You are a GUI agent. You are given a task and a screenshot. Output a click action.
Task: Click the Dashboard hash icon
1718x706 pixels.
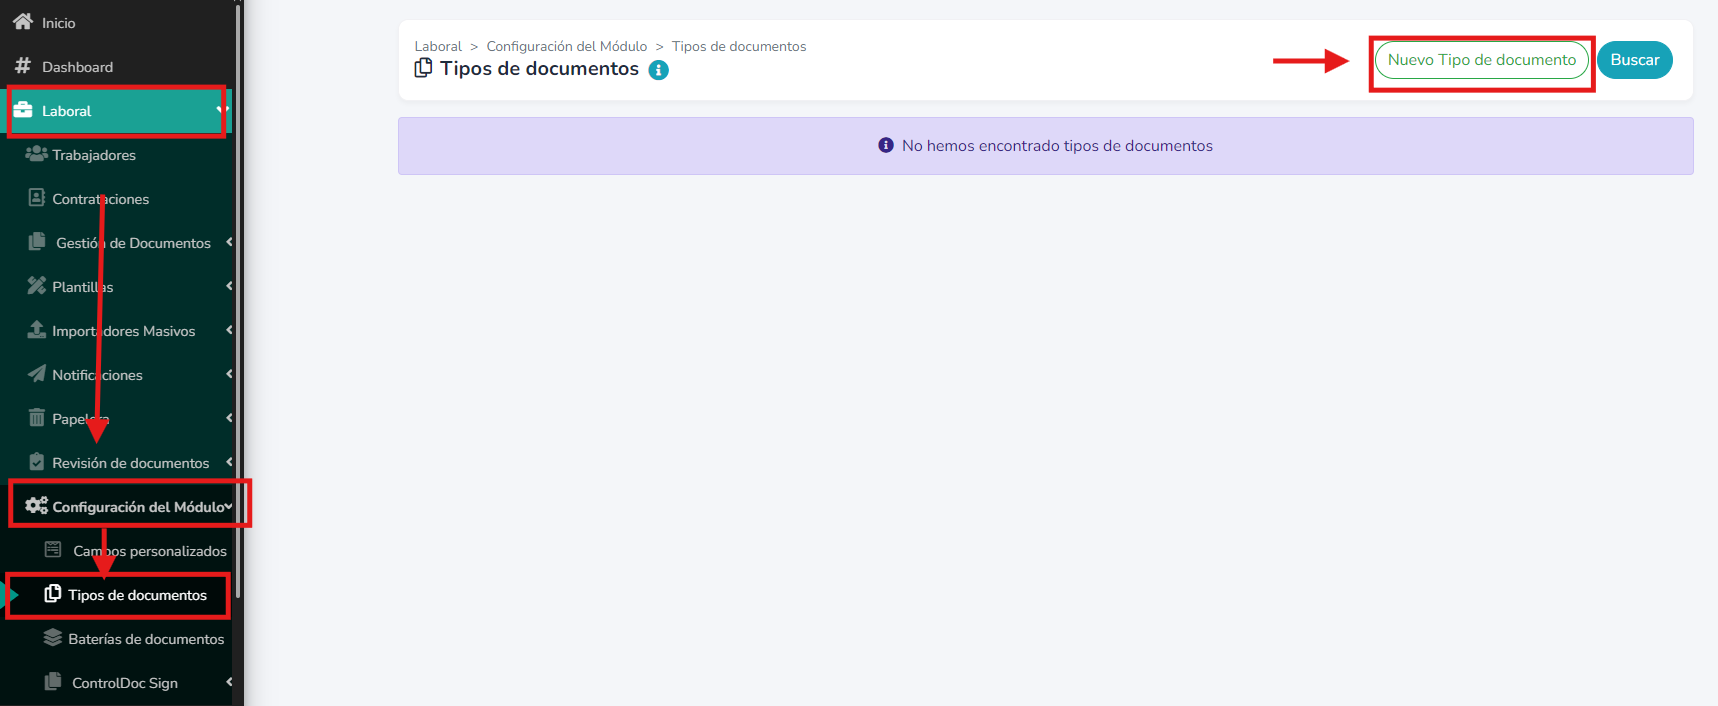(x=22, y=66)
